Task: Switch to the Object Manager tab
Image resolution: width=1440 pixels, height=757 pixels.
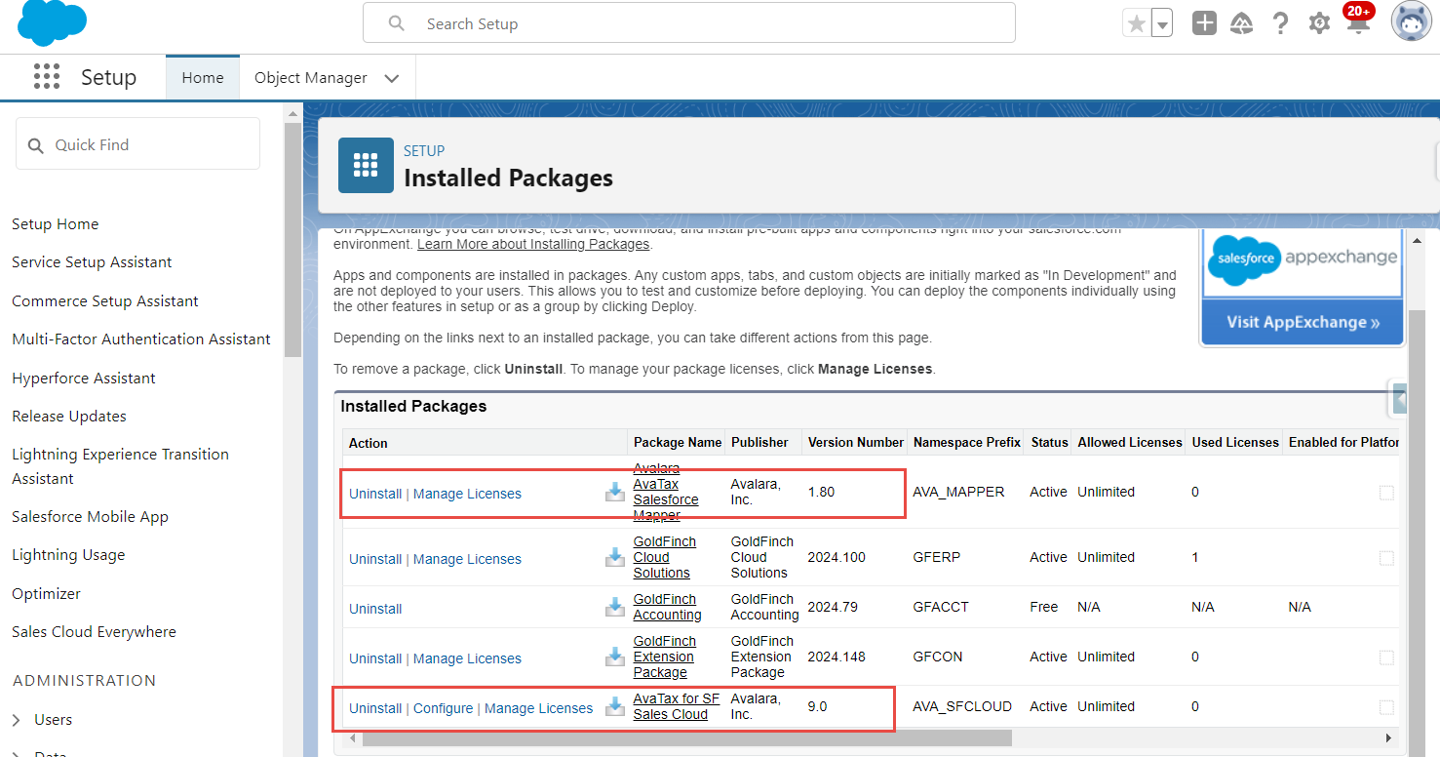Action: pos(311,77)
